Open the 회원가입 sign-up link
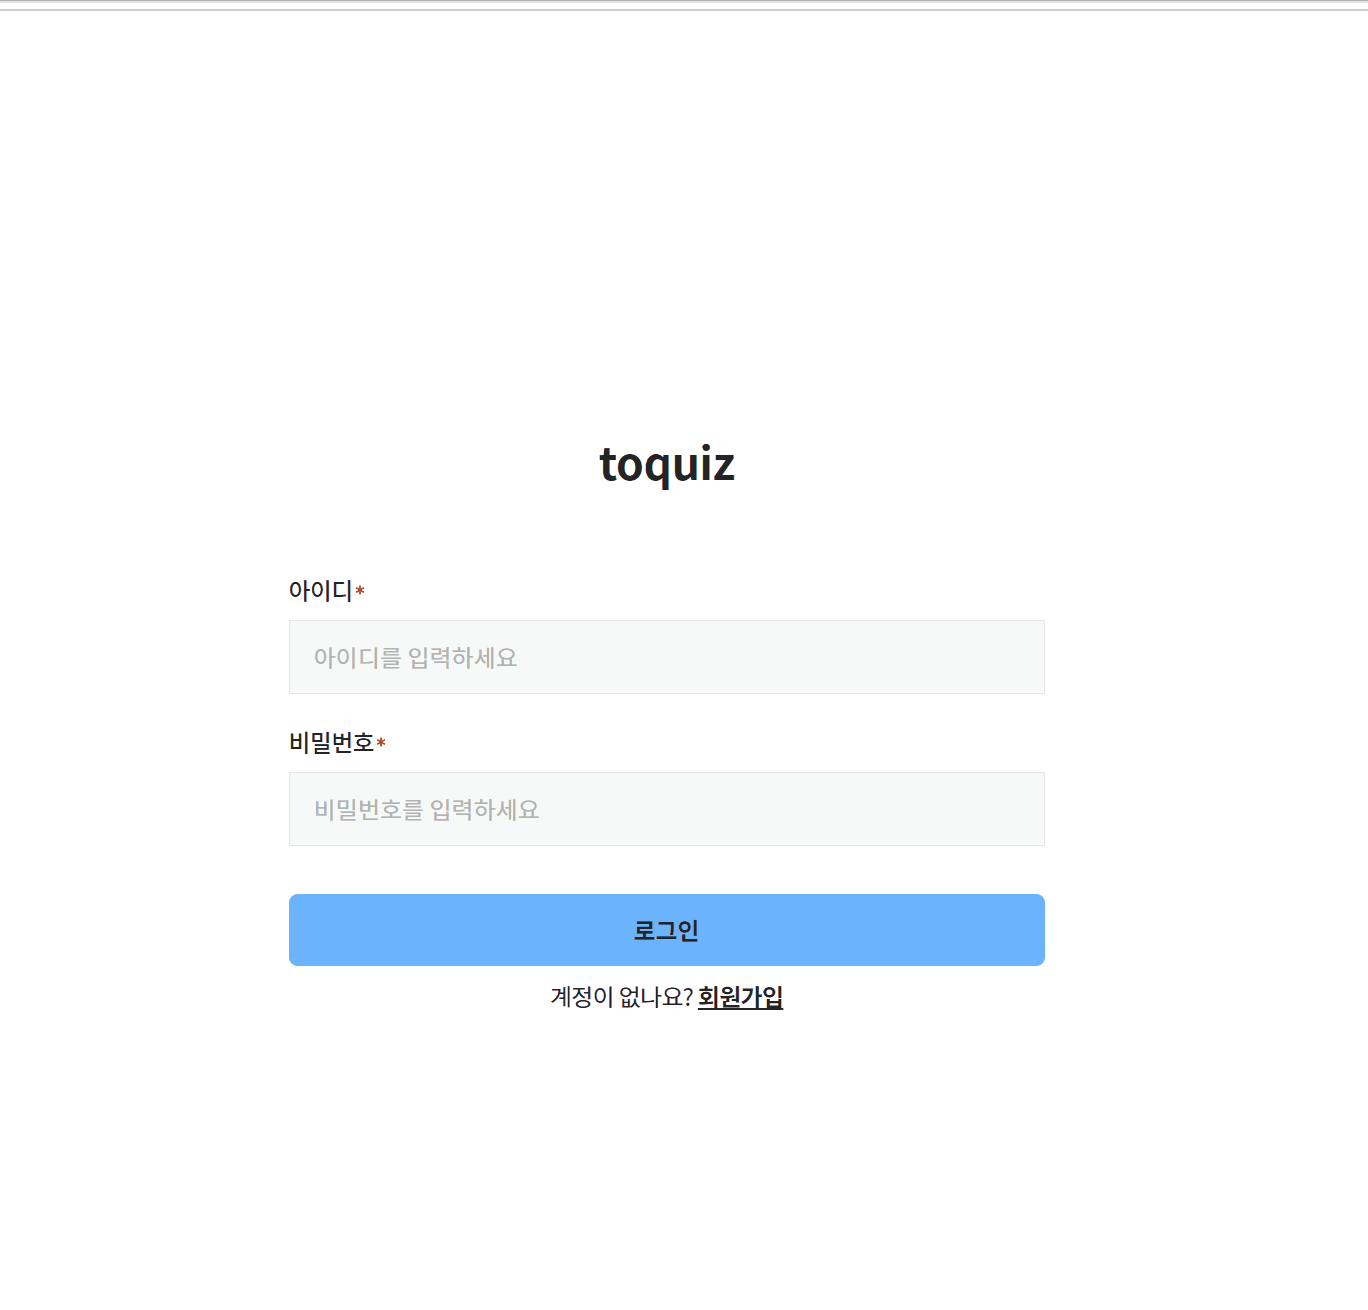This screenshot has height=1310, width=1368. [740, 997]
